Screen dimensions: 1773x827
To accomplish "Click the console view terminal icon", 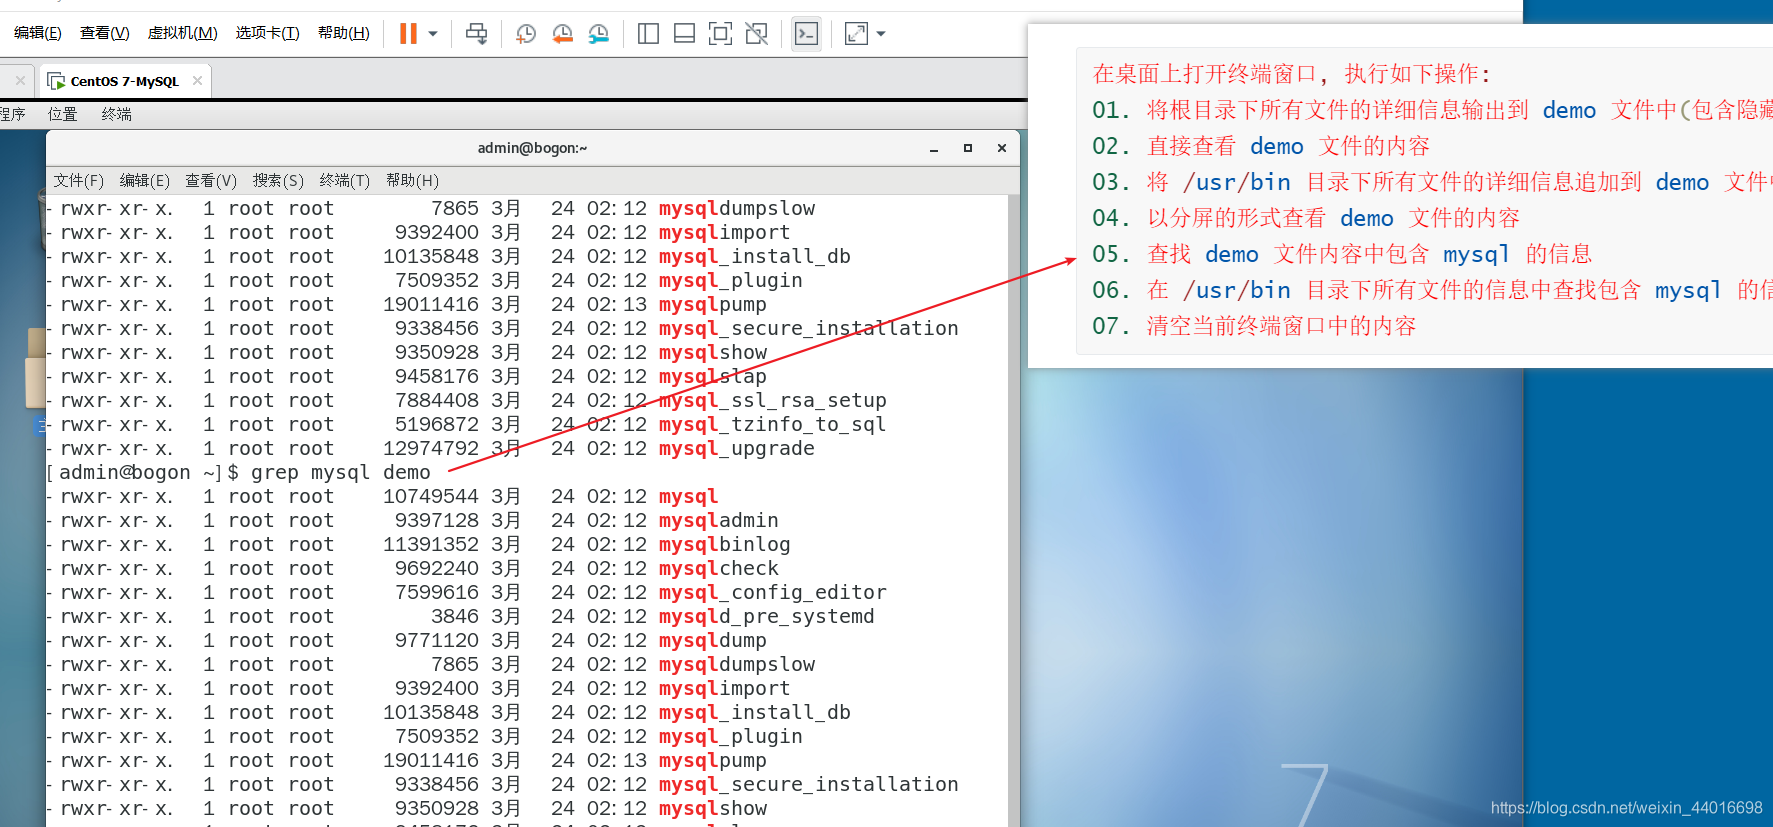I will pos(806,34).
